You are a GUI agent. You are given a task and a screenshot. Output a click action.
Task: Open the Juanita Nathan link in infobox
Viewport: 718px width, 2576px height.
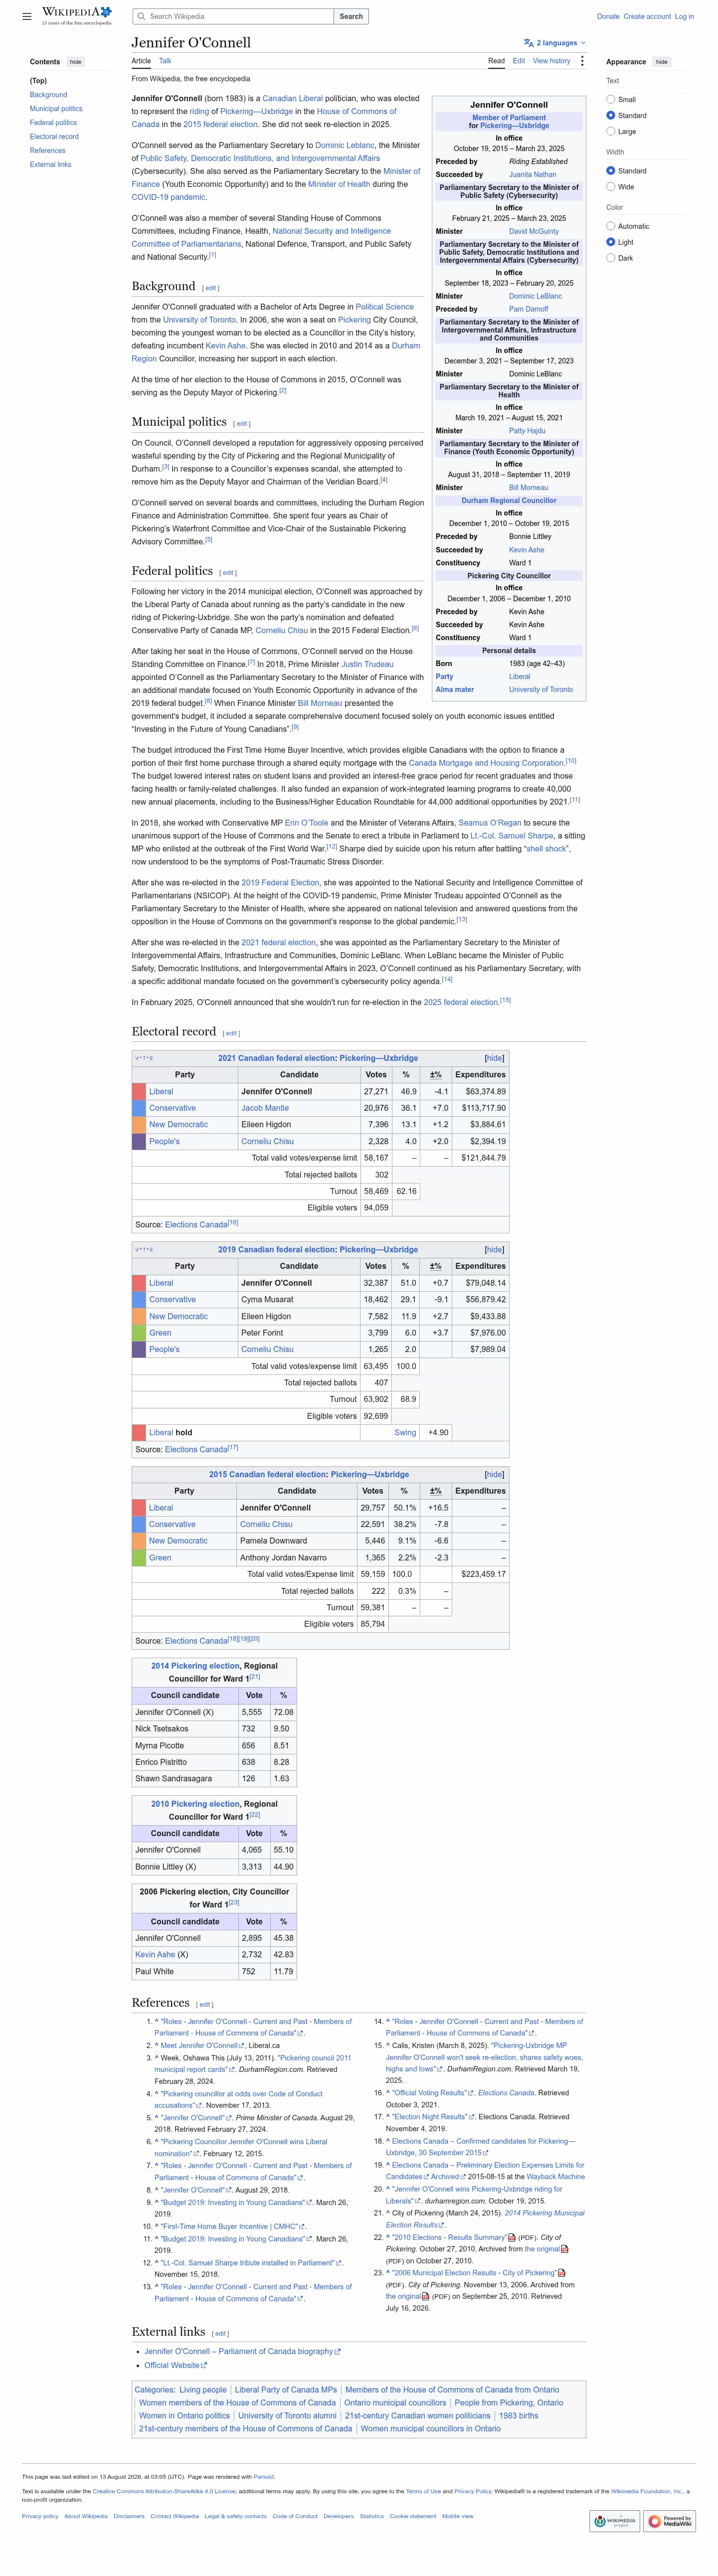tap(532, 174)
